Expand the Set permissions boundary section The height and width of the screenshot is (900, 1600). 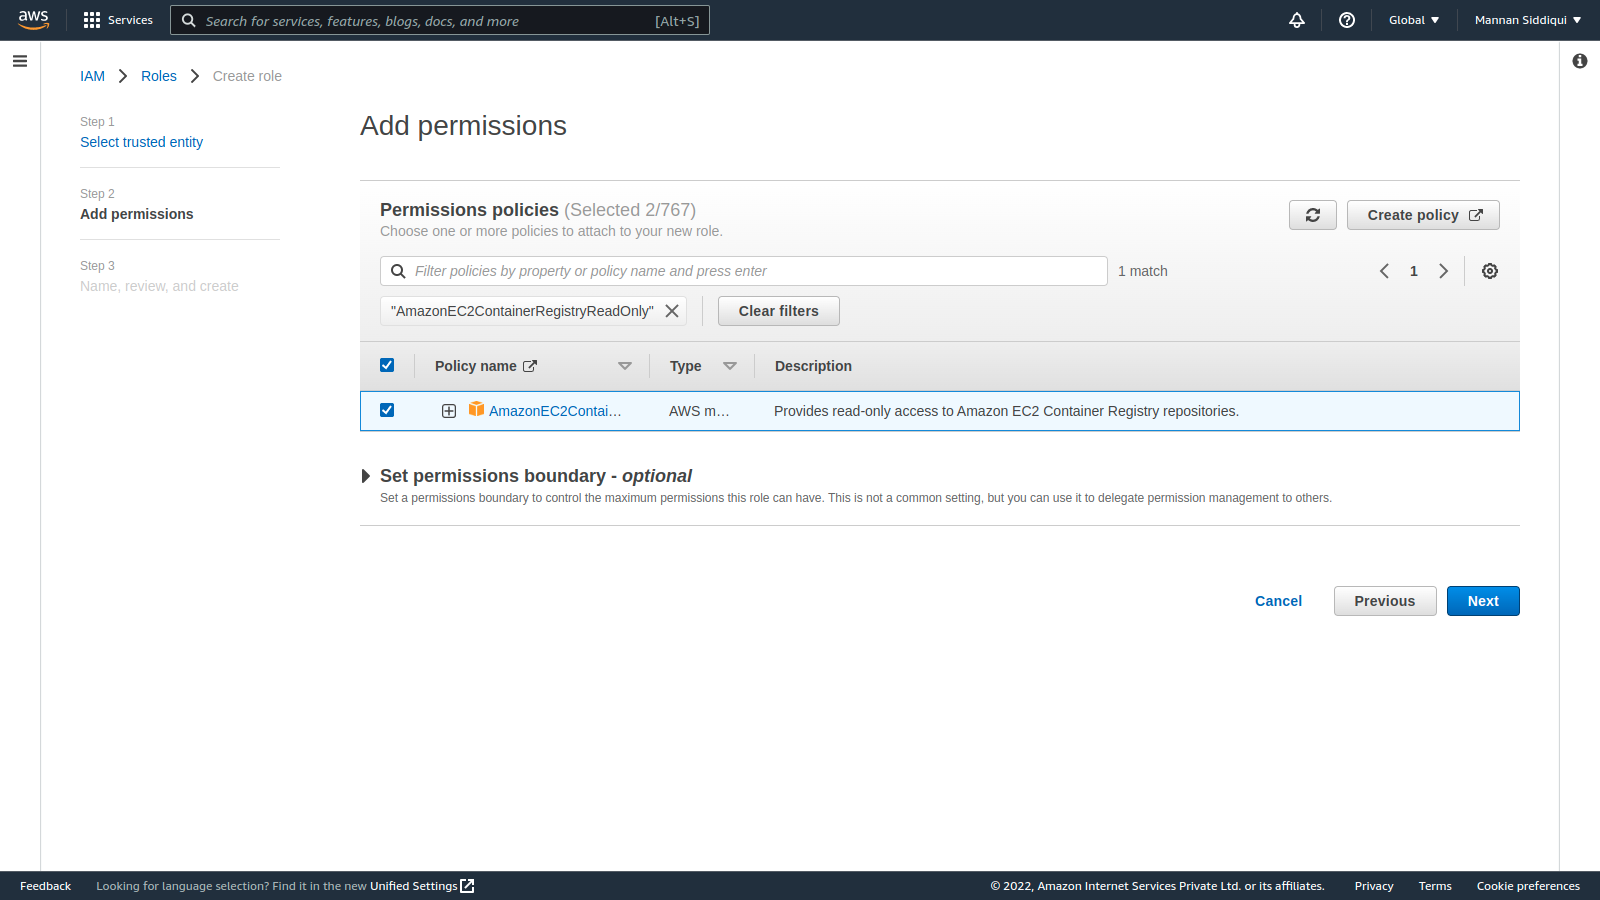click(366, 476)
